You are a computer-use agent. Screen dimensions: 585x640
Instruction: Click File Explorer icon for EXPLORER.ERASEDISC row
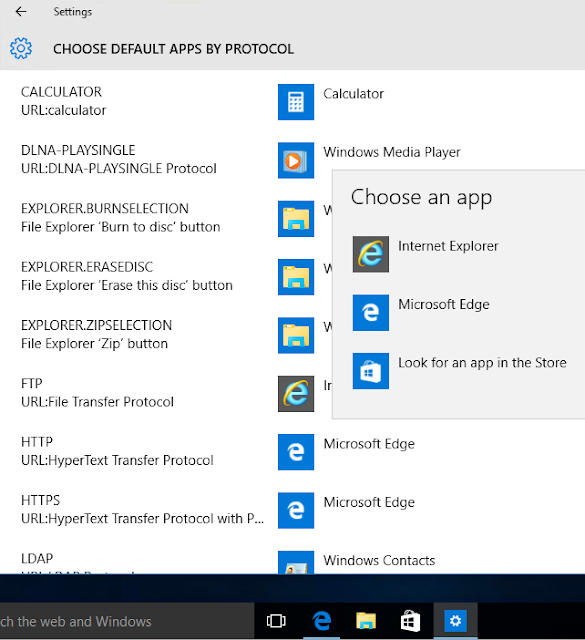[x=296, y=277]
